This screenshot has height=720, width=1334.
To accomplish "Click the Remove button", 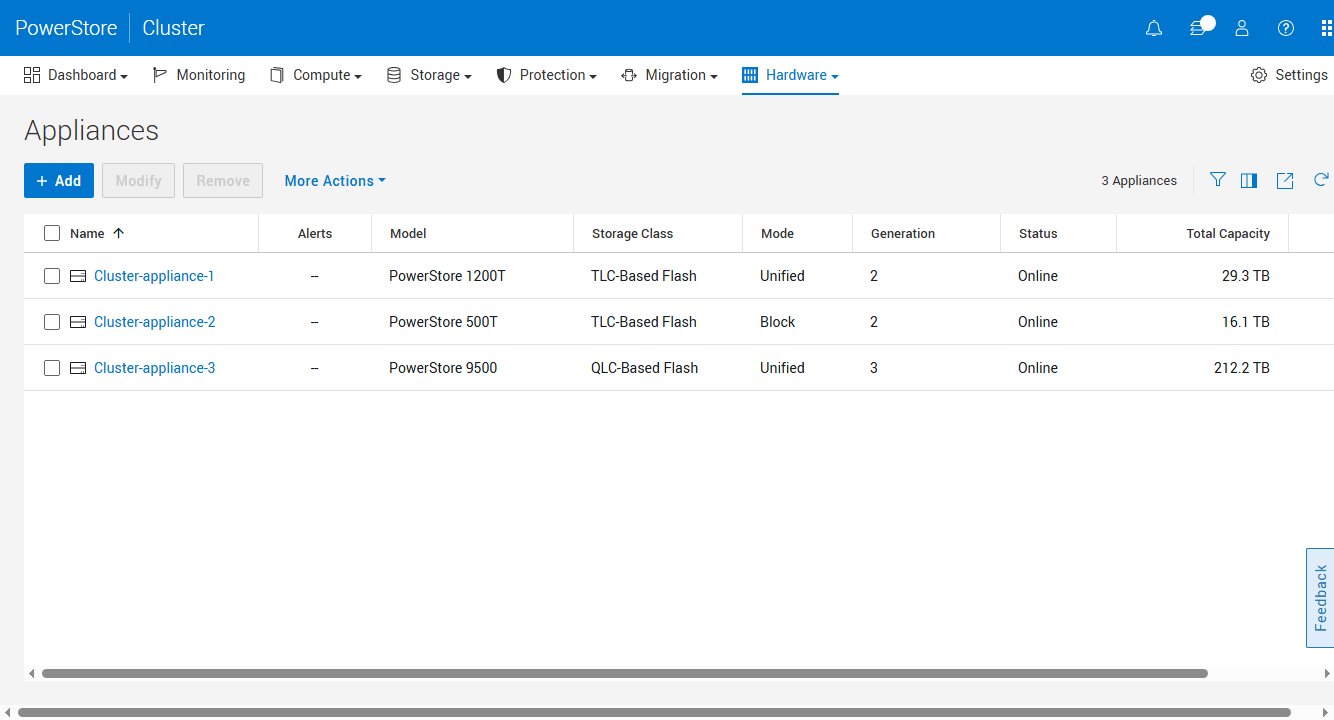I will 223,181.
